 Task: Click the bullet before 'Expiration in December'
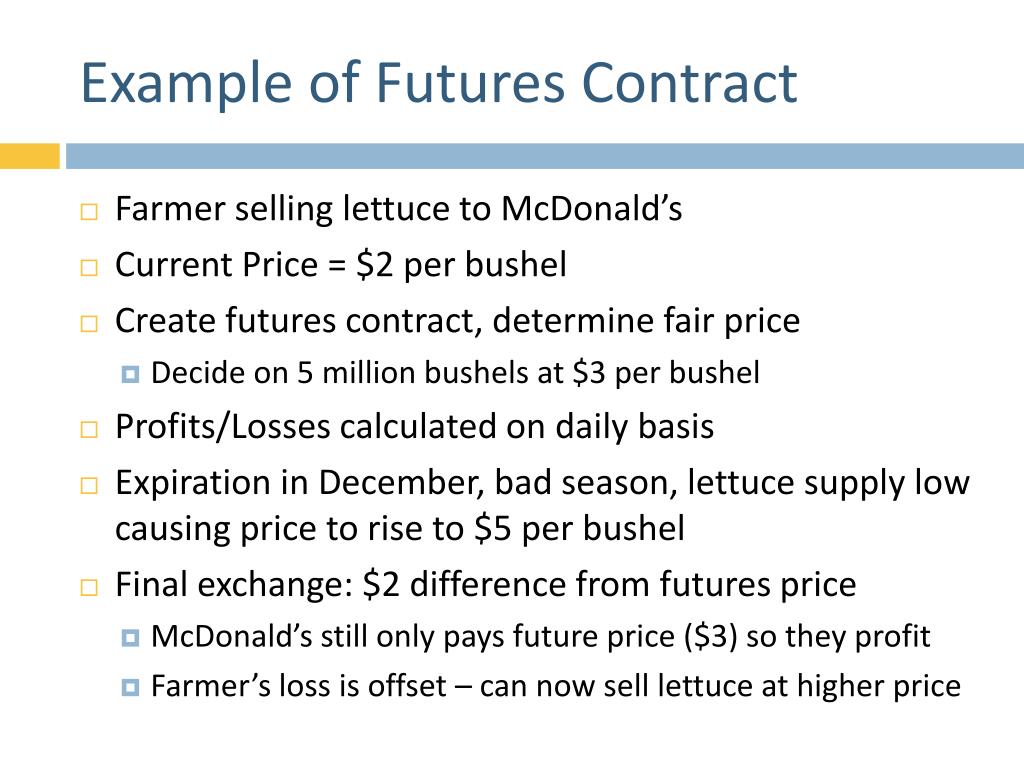(x=89, y=486)
